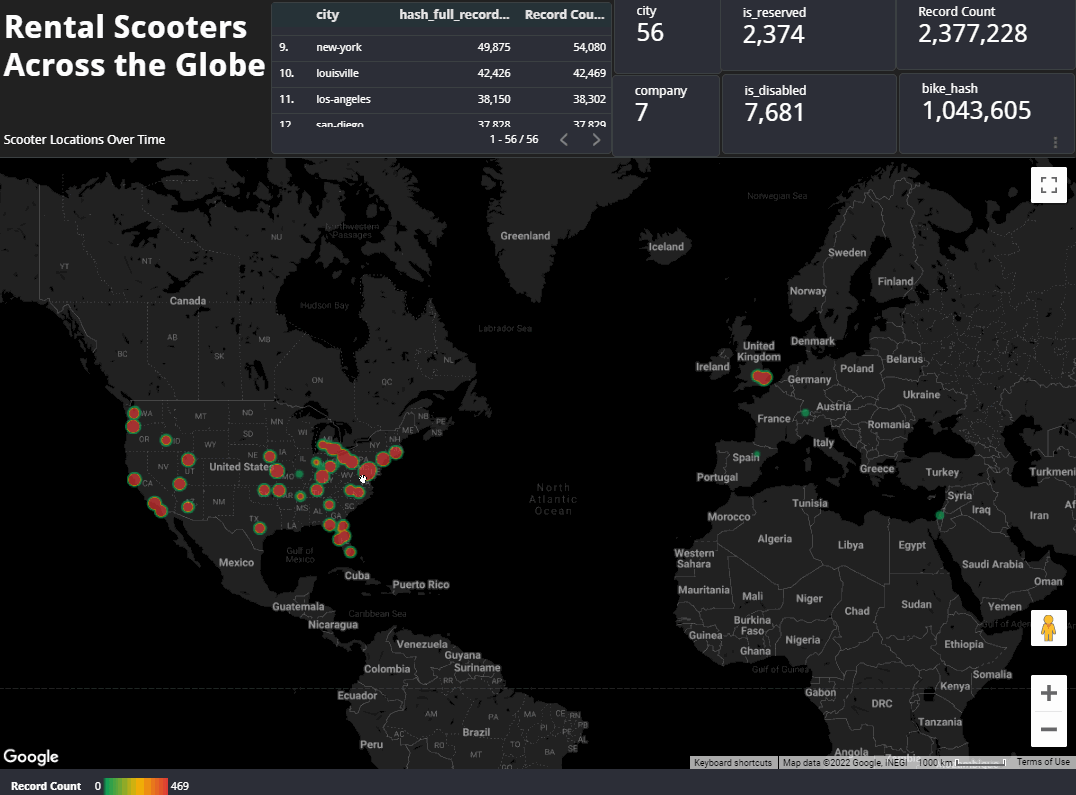Click is_reserved scorecard 2,374
The height and width of the screenshot is (795, 1076).
pos(808,34)
